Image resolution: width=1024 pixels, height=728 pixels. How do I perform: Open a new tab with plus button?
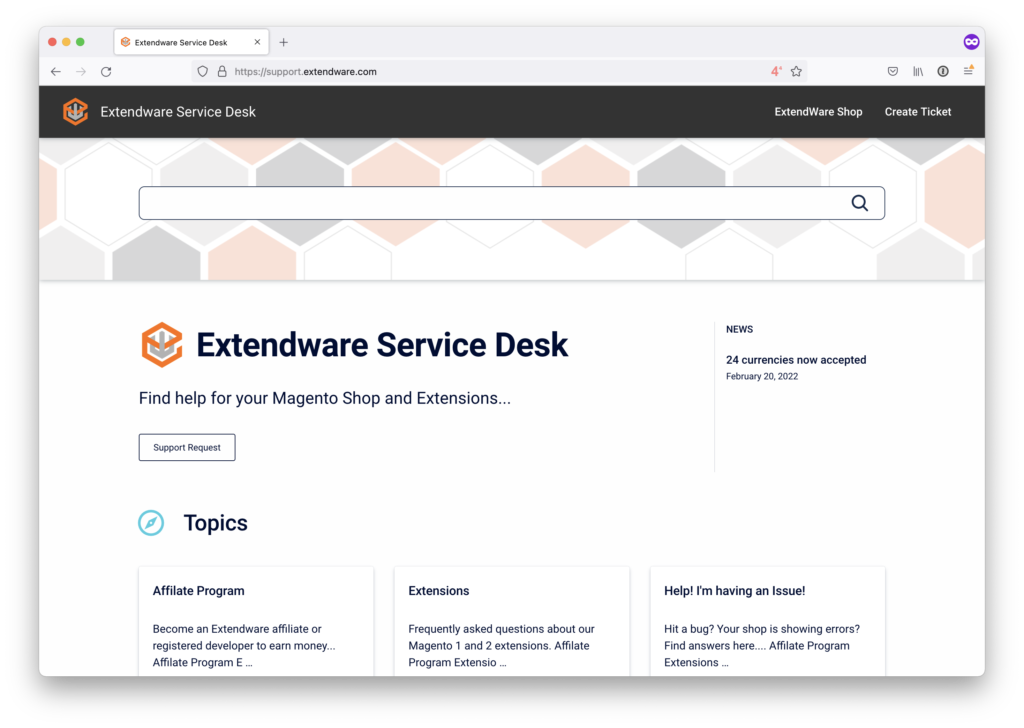coord(283,42)
